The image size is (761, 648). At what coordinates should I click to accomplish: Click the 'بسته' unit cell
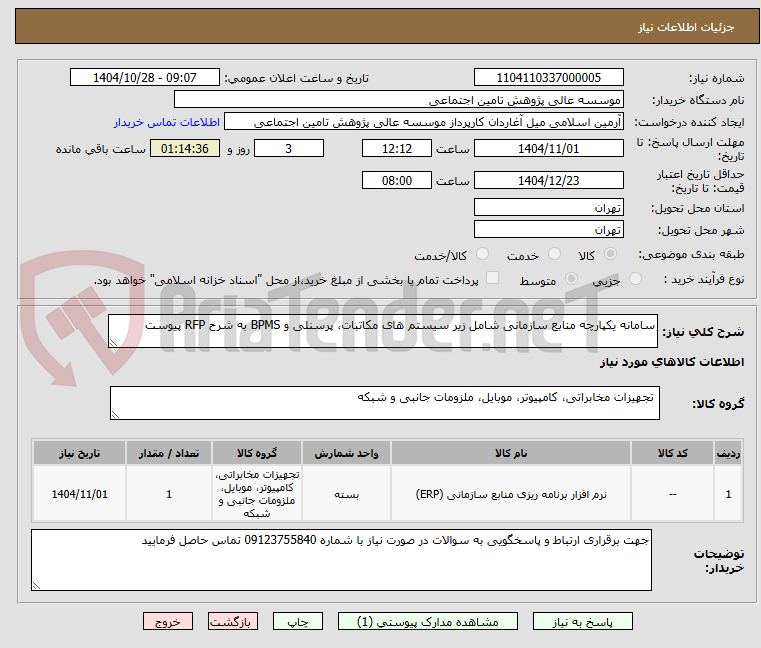click(346, 494)
